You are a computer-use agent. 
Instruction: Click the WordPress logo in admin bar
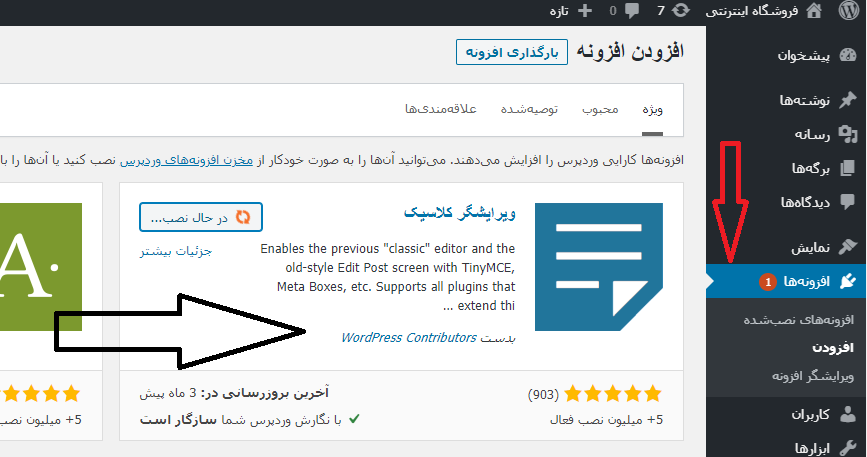point(849,10)
